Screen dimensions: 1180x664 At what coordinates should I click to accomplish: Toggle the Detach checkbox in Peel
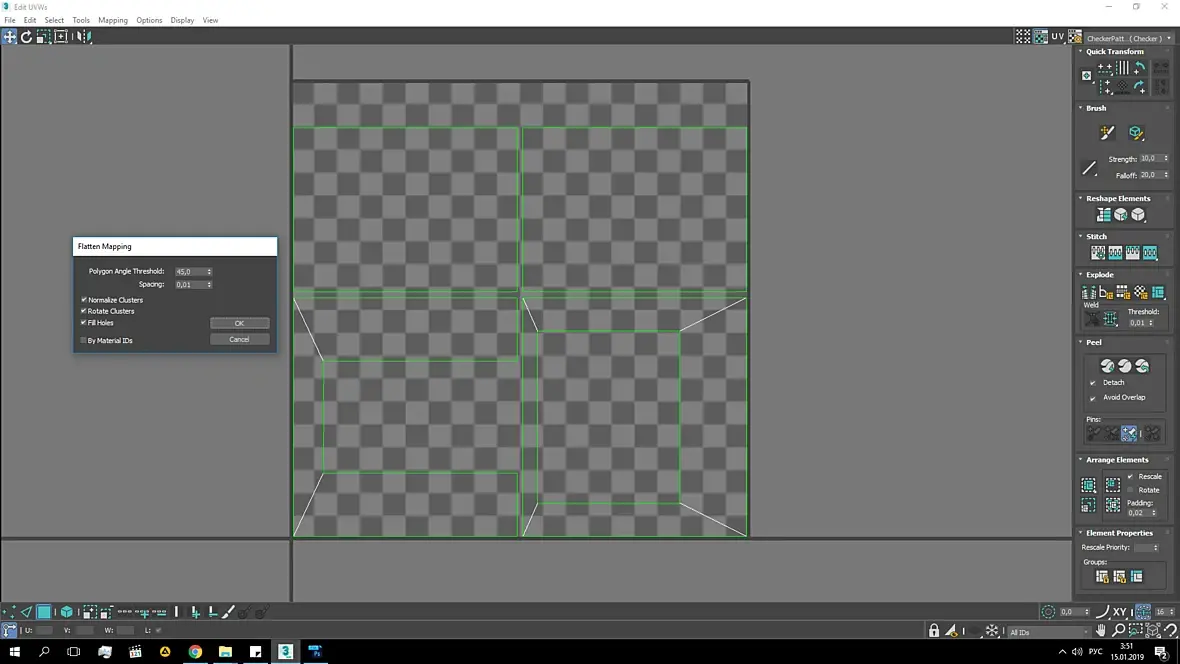click(x=1093, y=382)
